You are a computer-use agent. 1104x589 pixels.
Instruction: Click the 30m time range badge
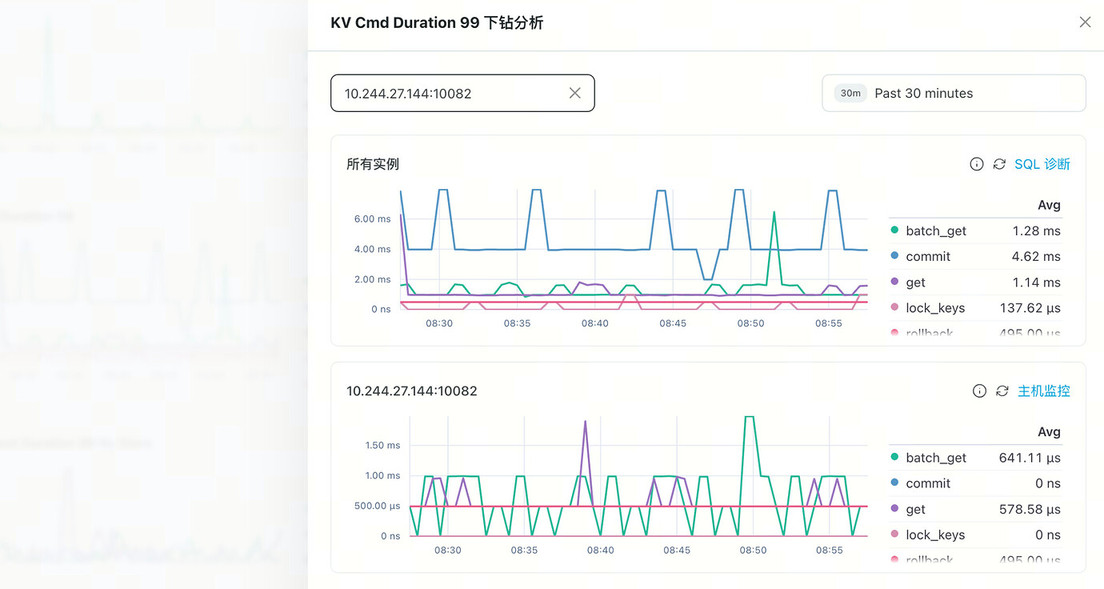(850, 93)
